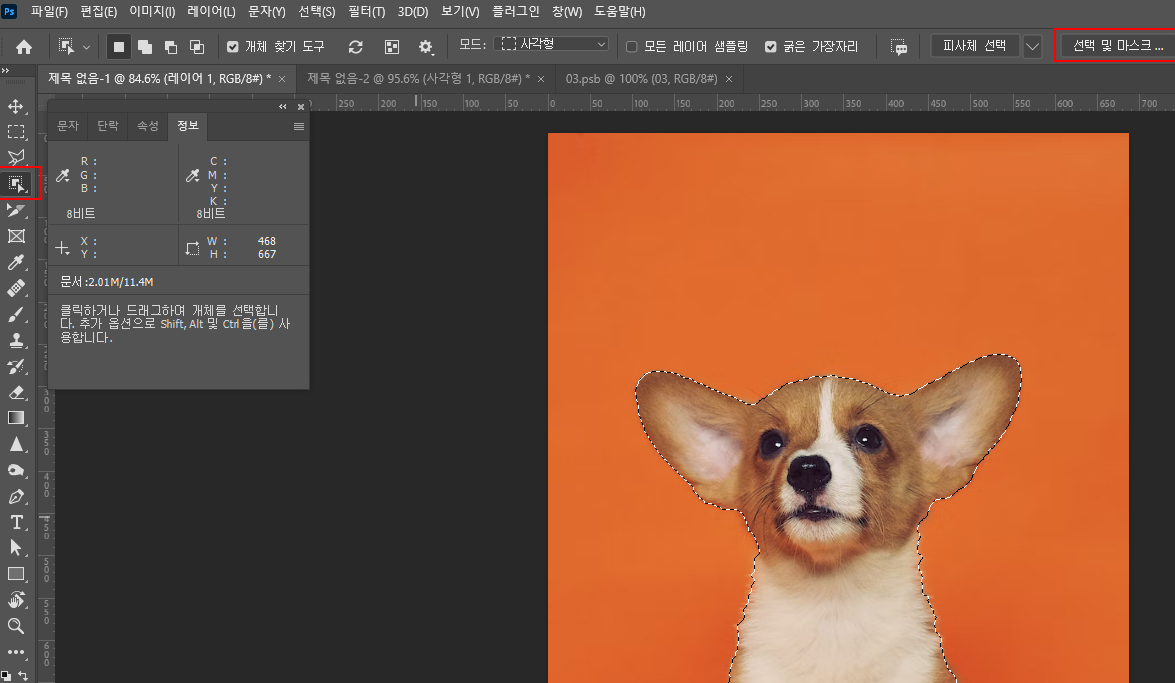Select the Horizontal Type tool
Image resolution: width=1175 pixels, height=683 pixels.
tap(16, 522)
